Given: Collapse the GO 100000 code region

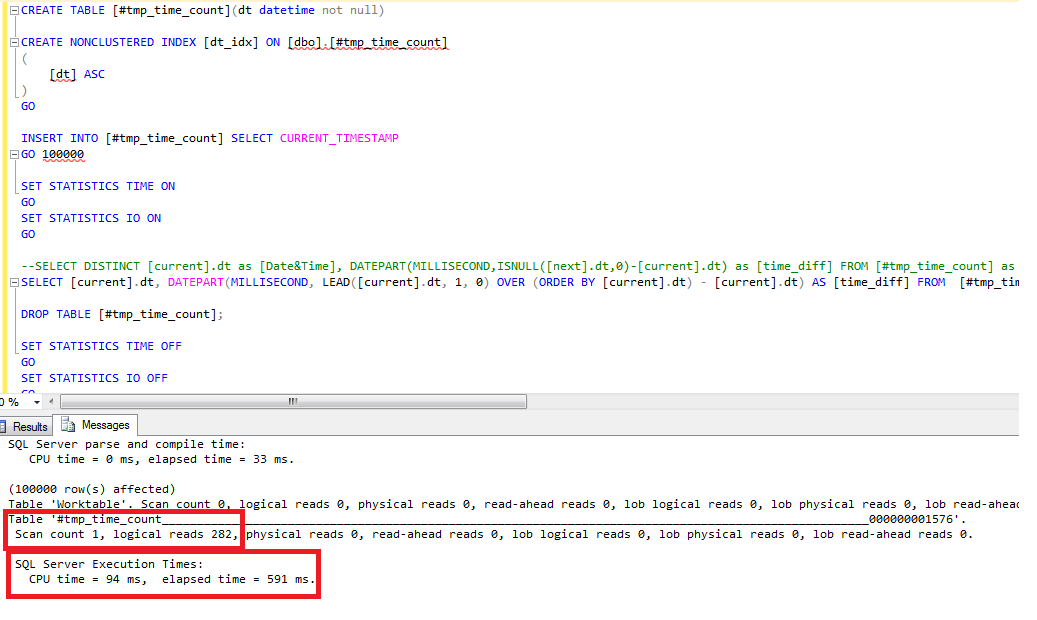Looking at the screenshot, I should tap(13, 155).
